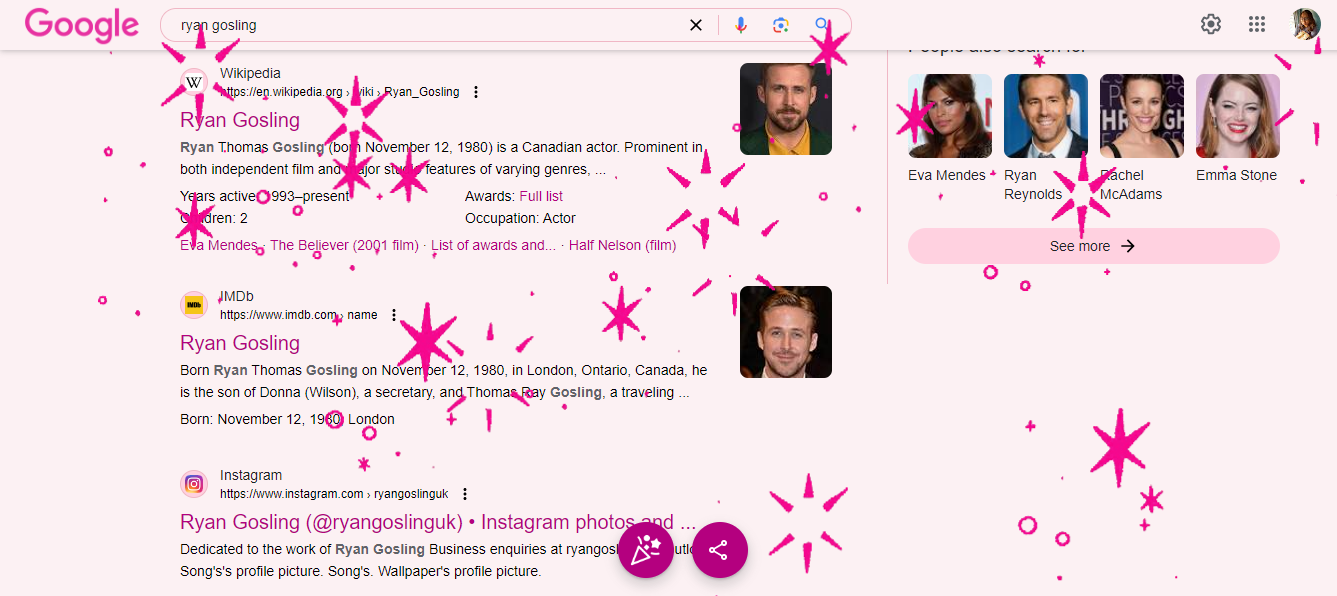Viewport: 1337px width, 596px height.
Task: Click the Eva Mendes link under the Wikipedia snippet
Action: [217, 244]
